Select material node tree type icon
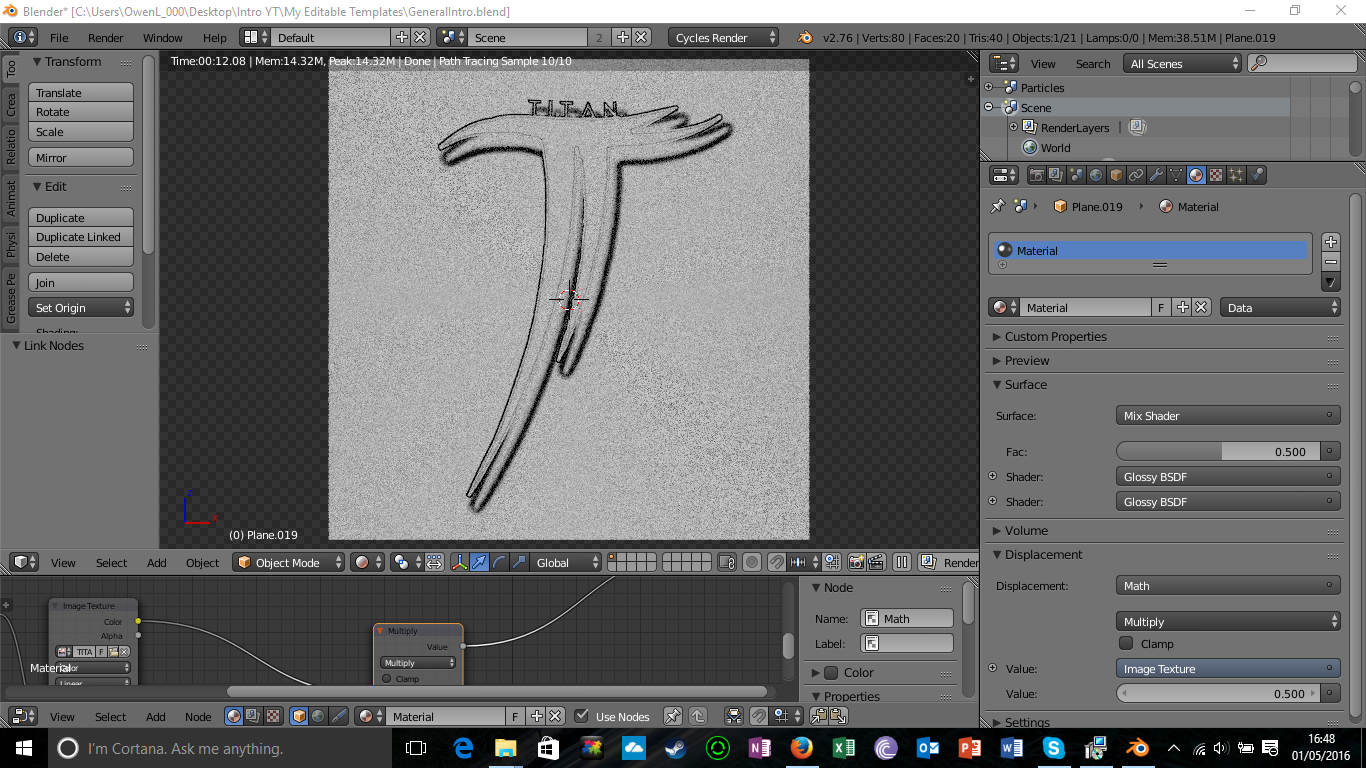 [x=233, y=716]
